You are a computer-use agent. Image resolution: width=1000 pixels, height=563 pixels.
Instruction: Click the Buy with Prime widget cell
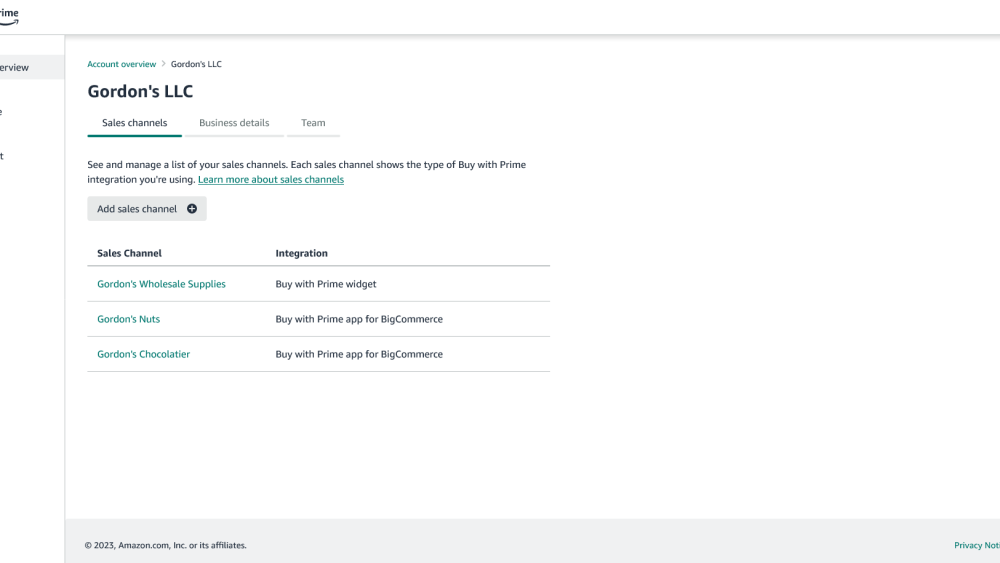point(326,284)
